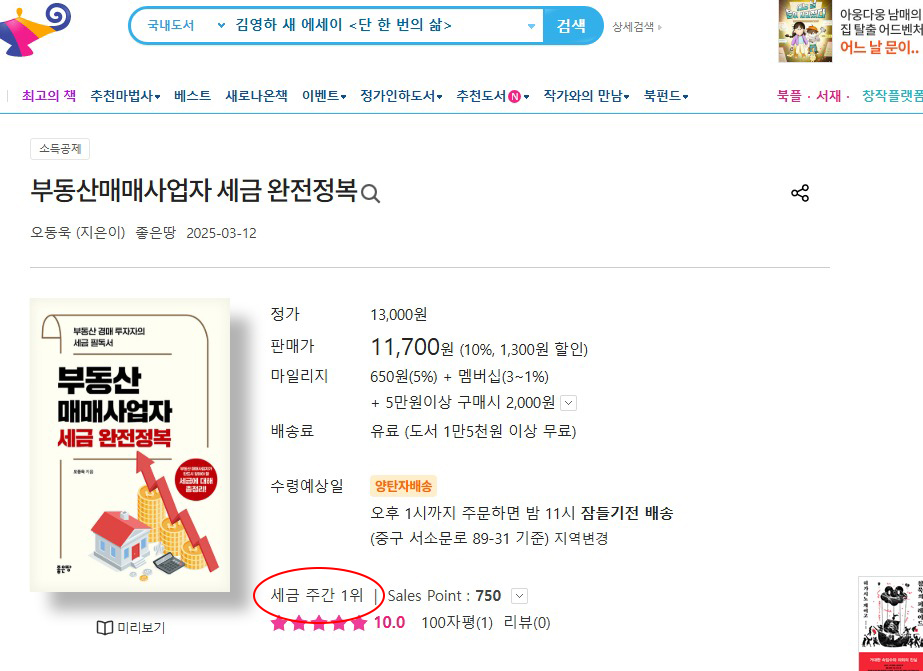Click the open-book 미리보기 preview icon
This screenshot has width=923, height=671.
click(105, 628)
